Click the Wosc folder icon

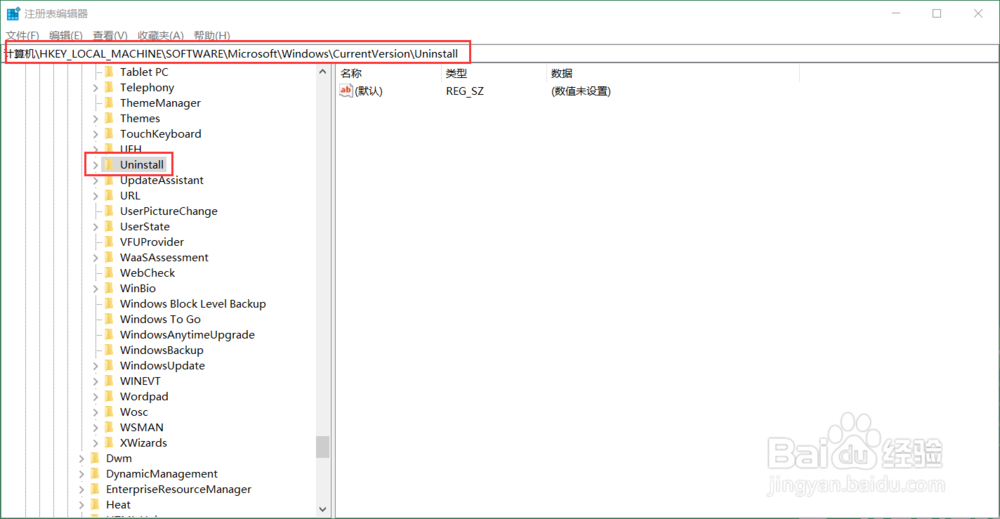109,412
